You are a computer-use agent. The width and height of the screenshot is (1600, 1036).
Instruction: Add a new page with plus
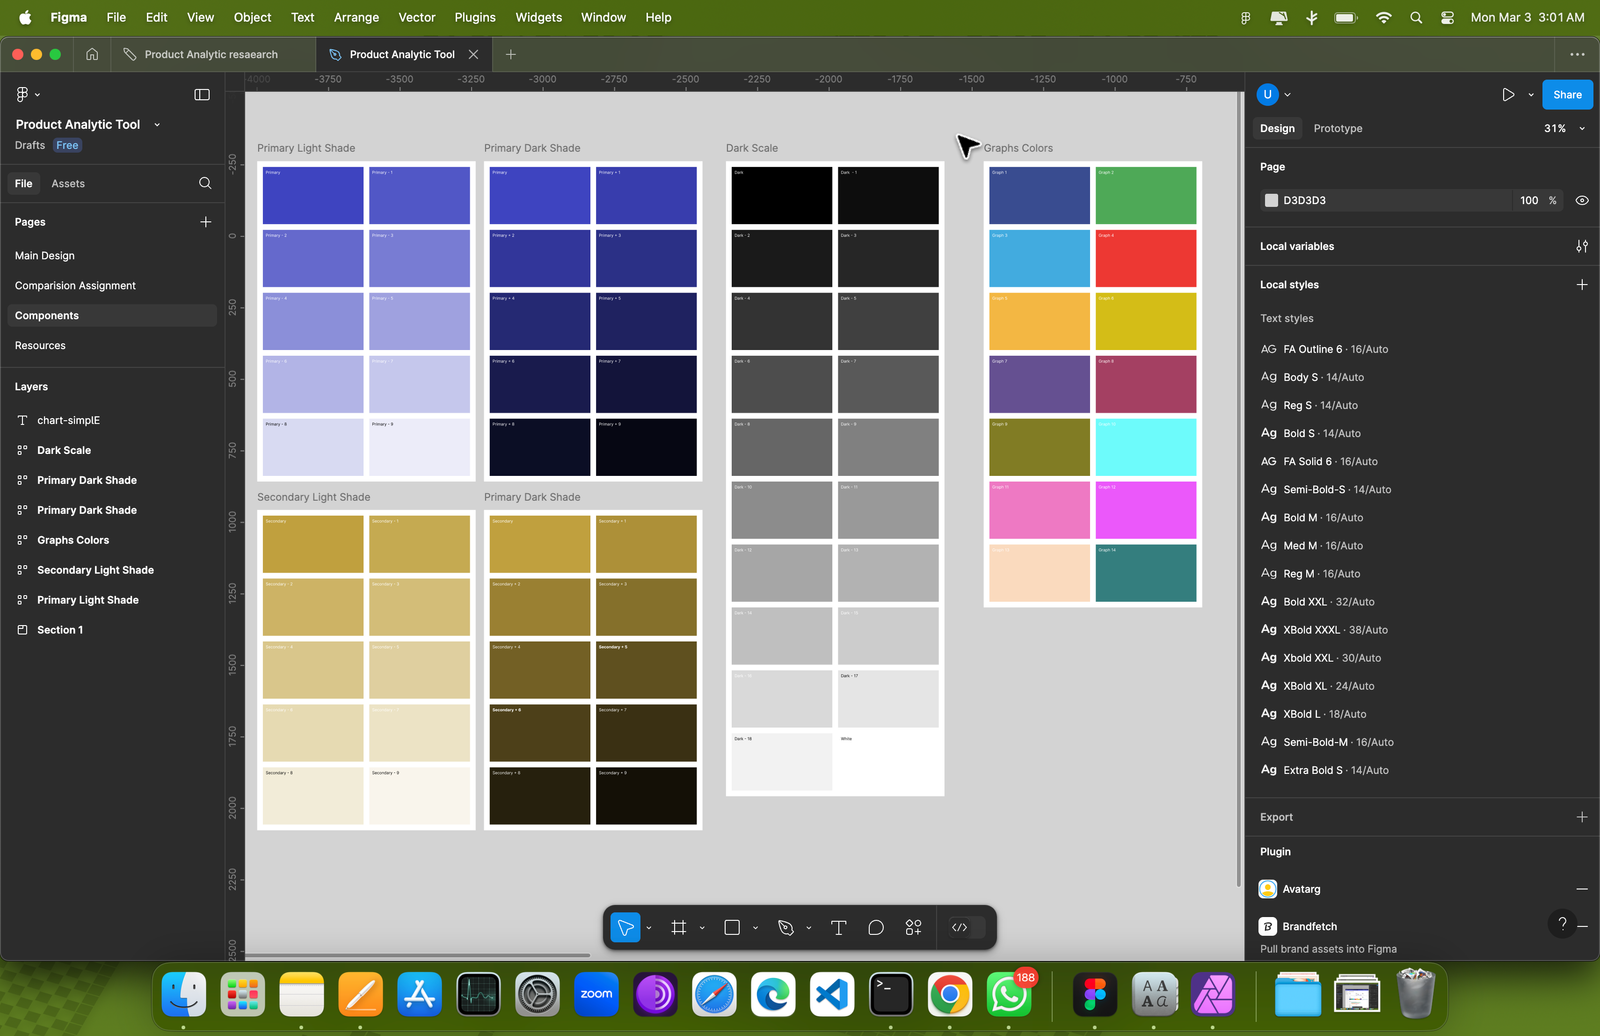[x=205, y=222]
